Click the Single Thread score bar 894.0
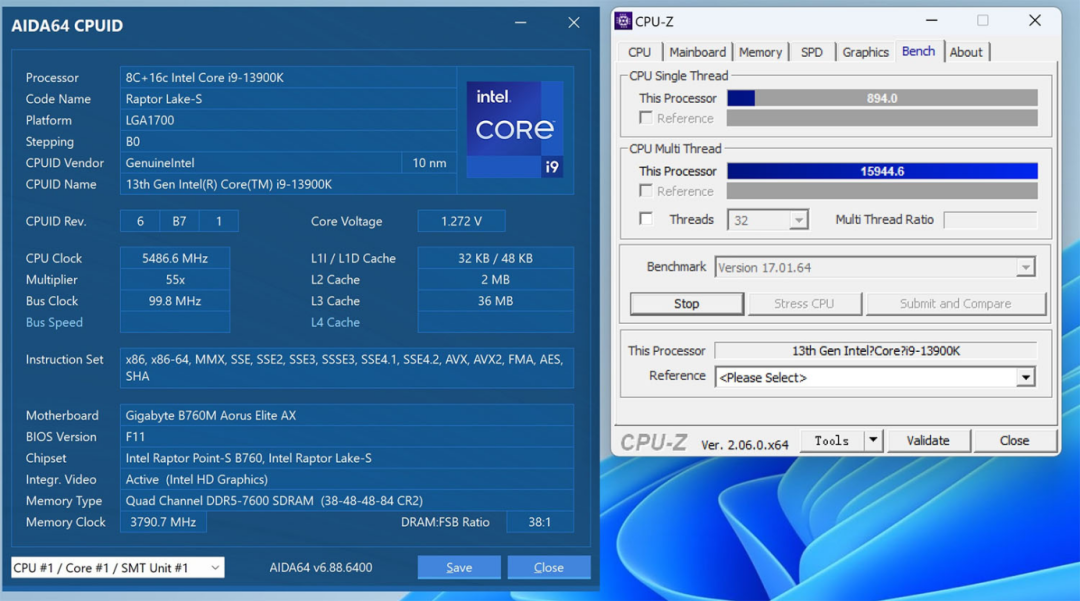The image size is (1080, 601). [x=882, y=98]
